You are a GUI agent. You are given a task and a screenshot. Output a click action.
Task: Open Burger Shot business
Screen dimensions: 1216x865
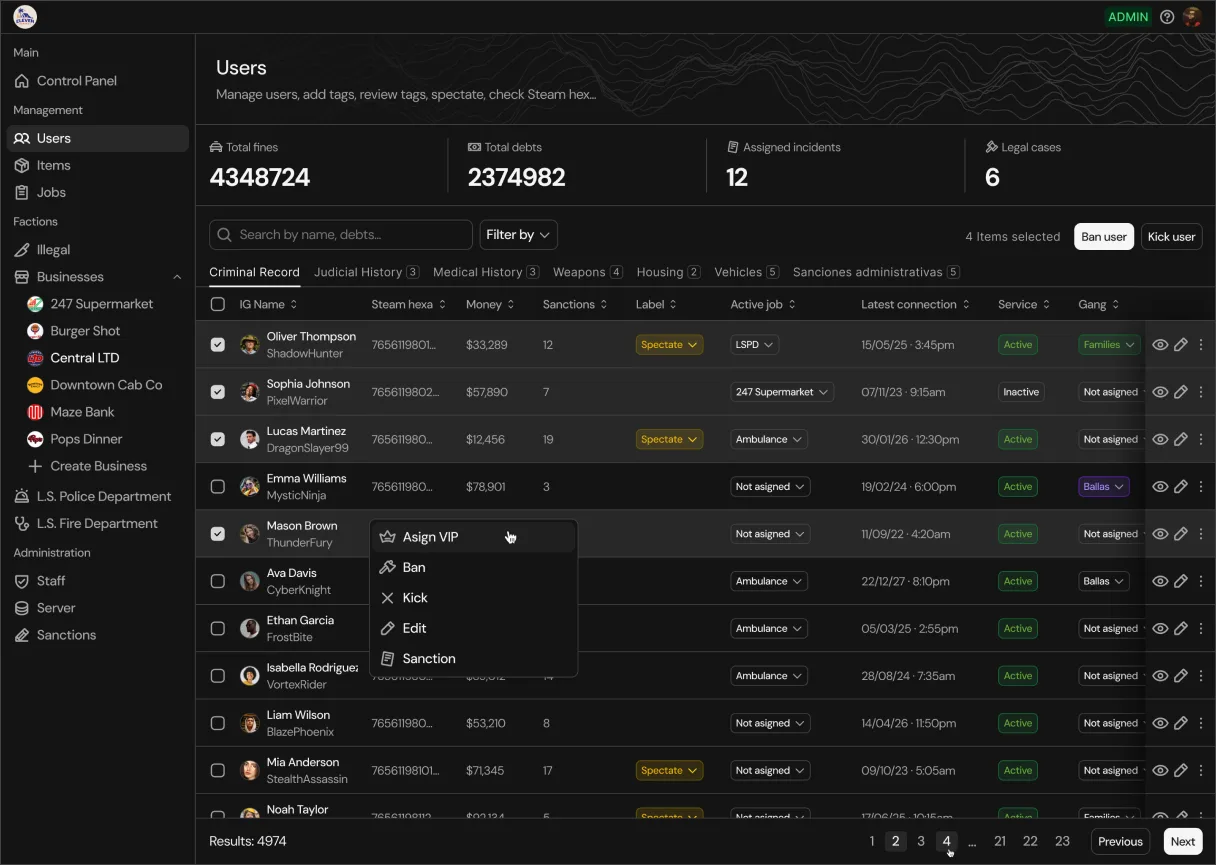click(x=85, y=331)
